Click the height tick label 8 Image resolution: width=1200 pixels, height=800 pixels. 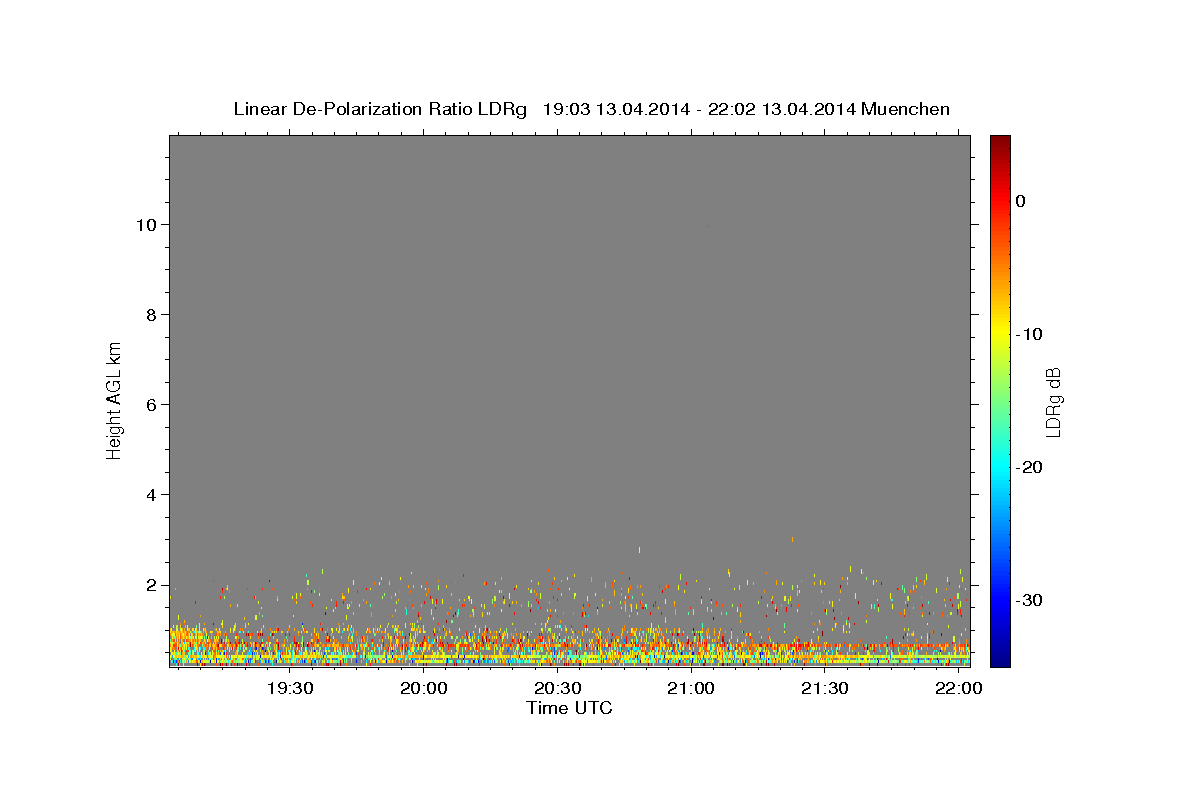tap(151, 315)
